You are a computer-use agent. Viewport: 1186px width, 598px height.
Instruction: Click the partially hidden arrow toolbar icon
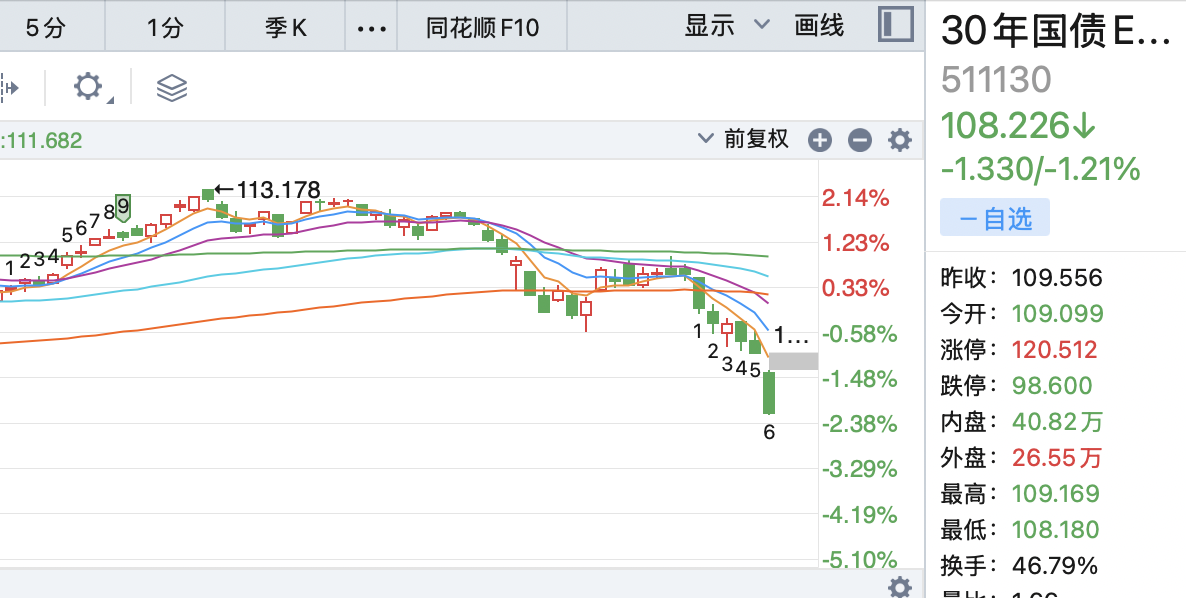(10, 88)
